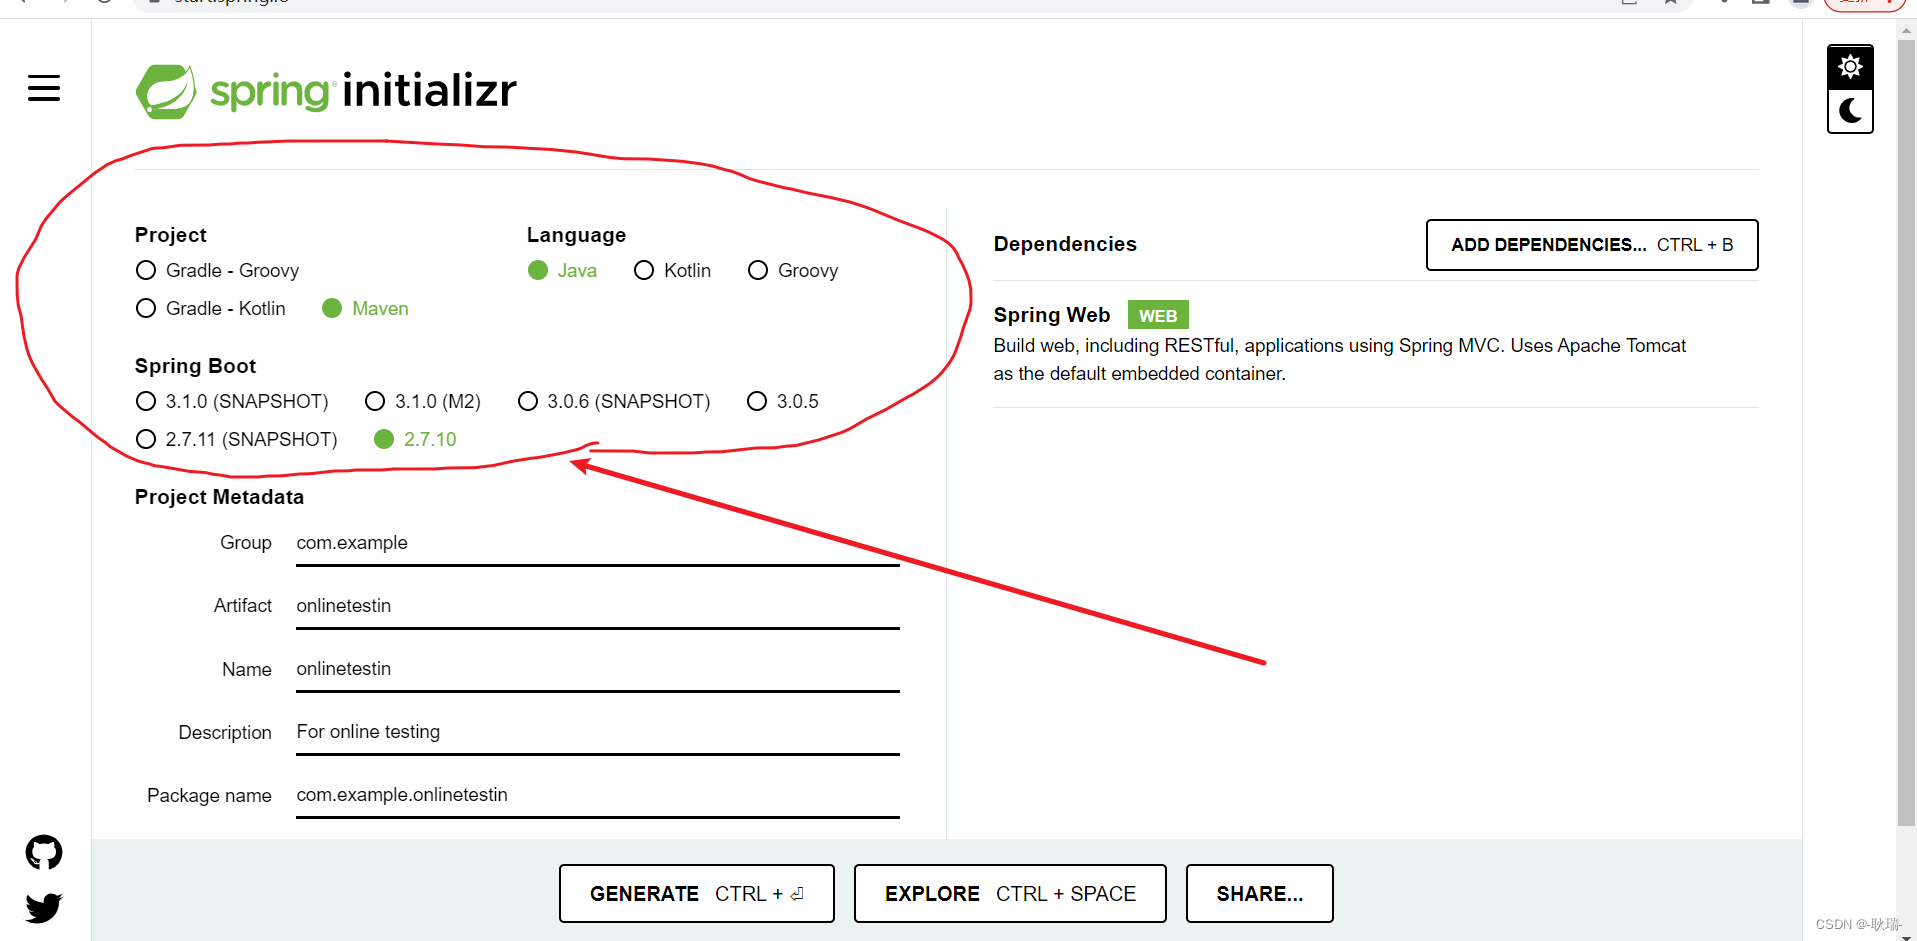The width and height of the screenshot is (1917, 941).
Task: Switch to light theme sun icon
Action: [1850, 67]
